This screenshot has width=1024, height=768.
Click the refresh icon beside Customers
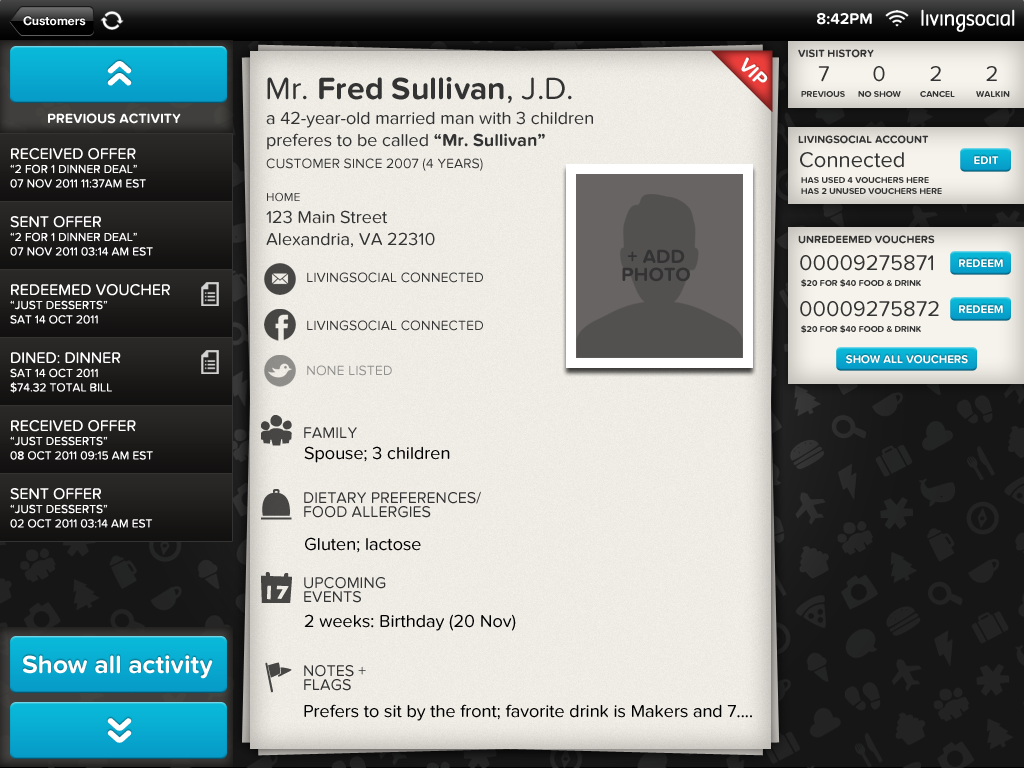click(112, 20)
